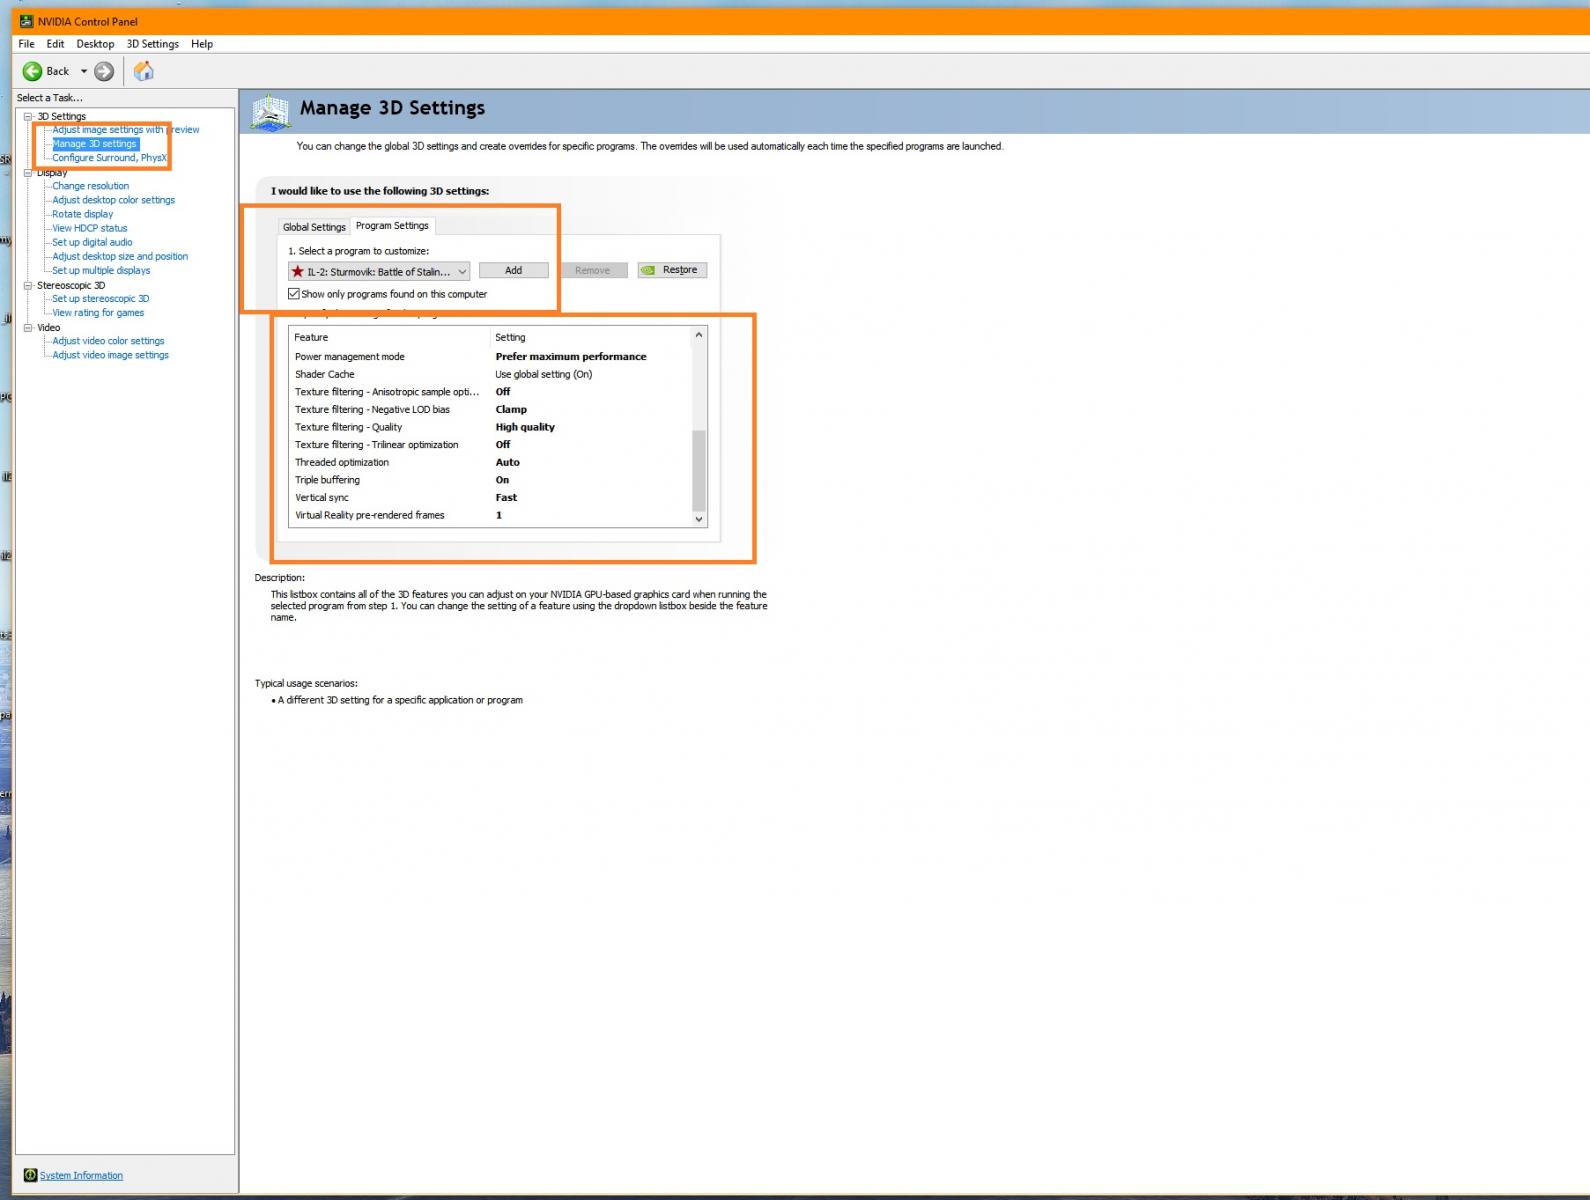The height and width of the screenshot is (1200, 1590).
Task: Collapse the Display tree node
Action: (x=28, y=173)
